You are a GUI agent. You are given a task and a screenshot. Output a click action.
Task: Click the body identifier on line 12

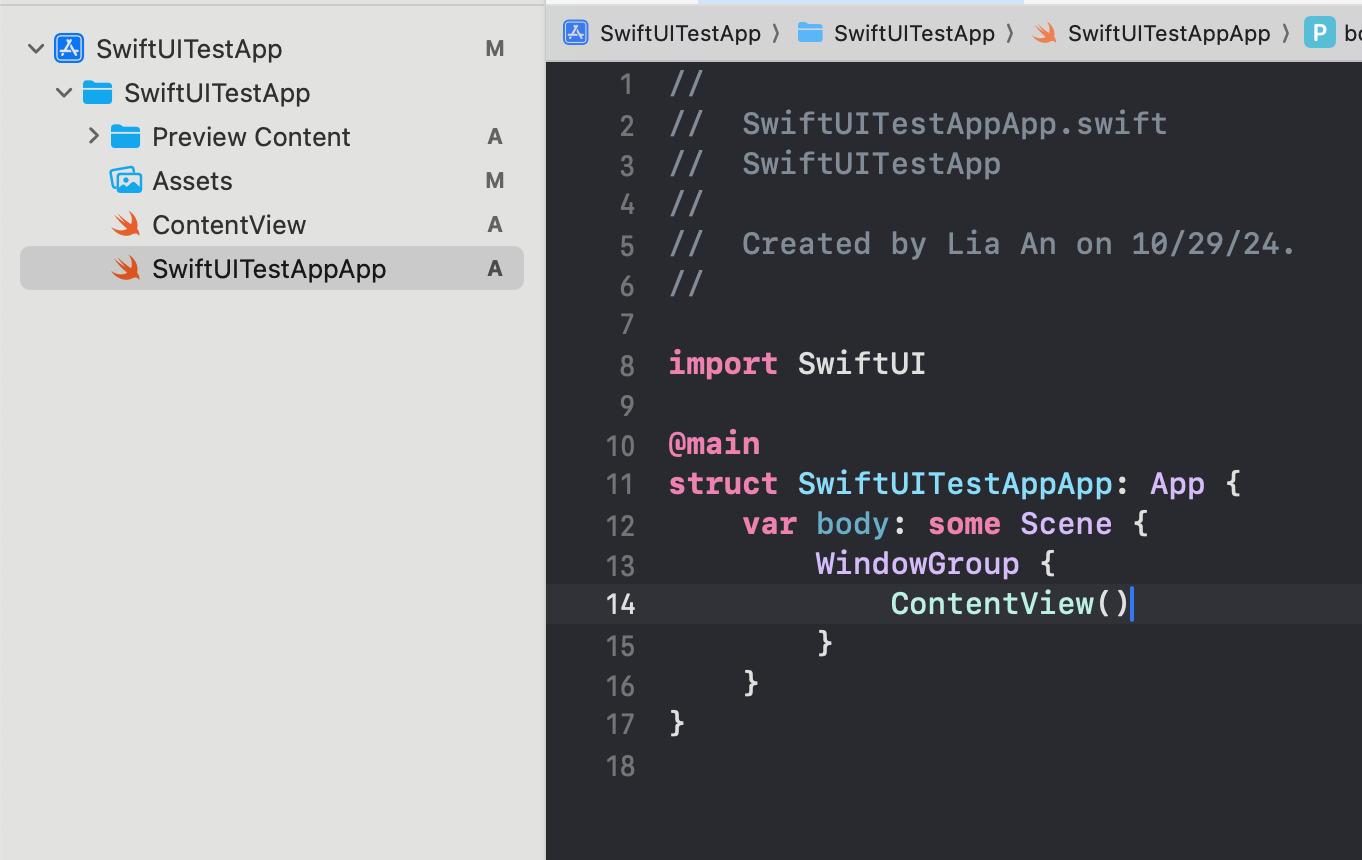(x=852, y=523)
